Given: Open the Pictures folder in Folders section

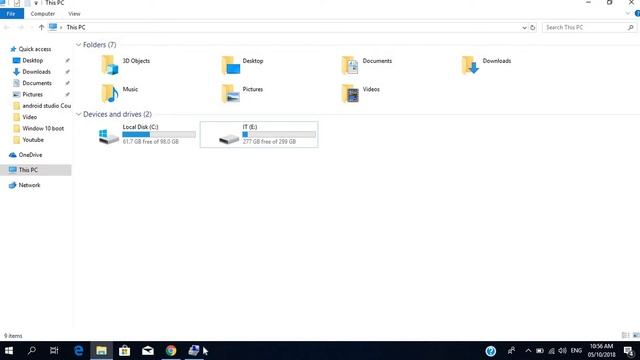Looking at the screenshot, I should tap(242, 93).
